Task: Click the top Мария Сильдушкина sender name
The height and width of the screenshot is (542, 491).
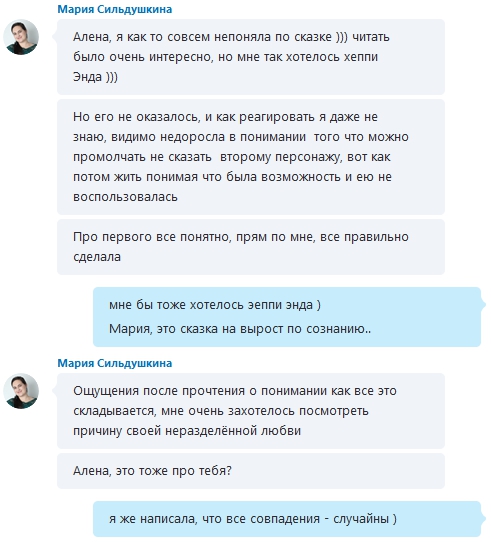Action: [114, 9]
